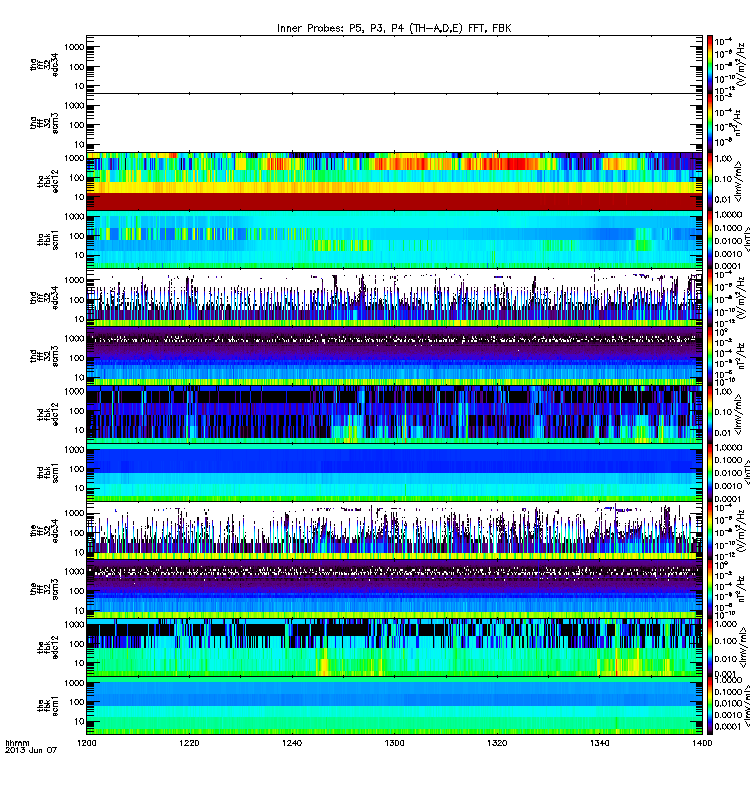Click the 1200 time axis label
This screenshot has width=750, height=800.
[x=86, y=743]
